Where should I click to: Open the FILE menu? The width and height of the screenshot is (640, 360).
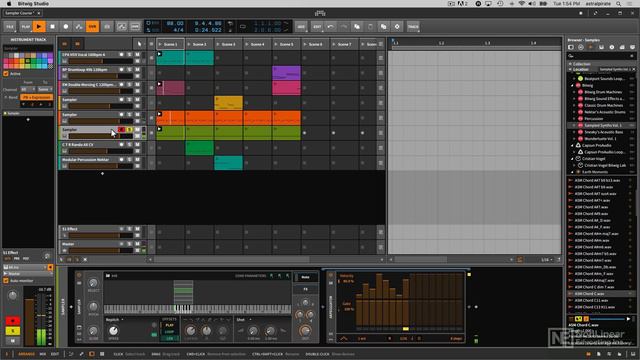(10, 27)
